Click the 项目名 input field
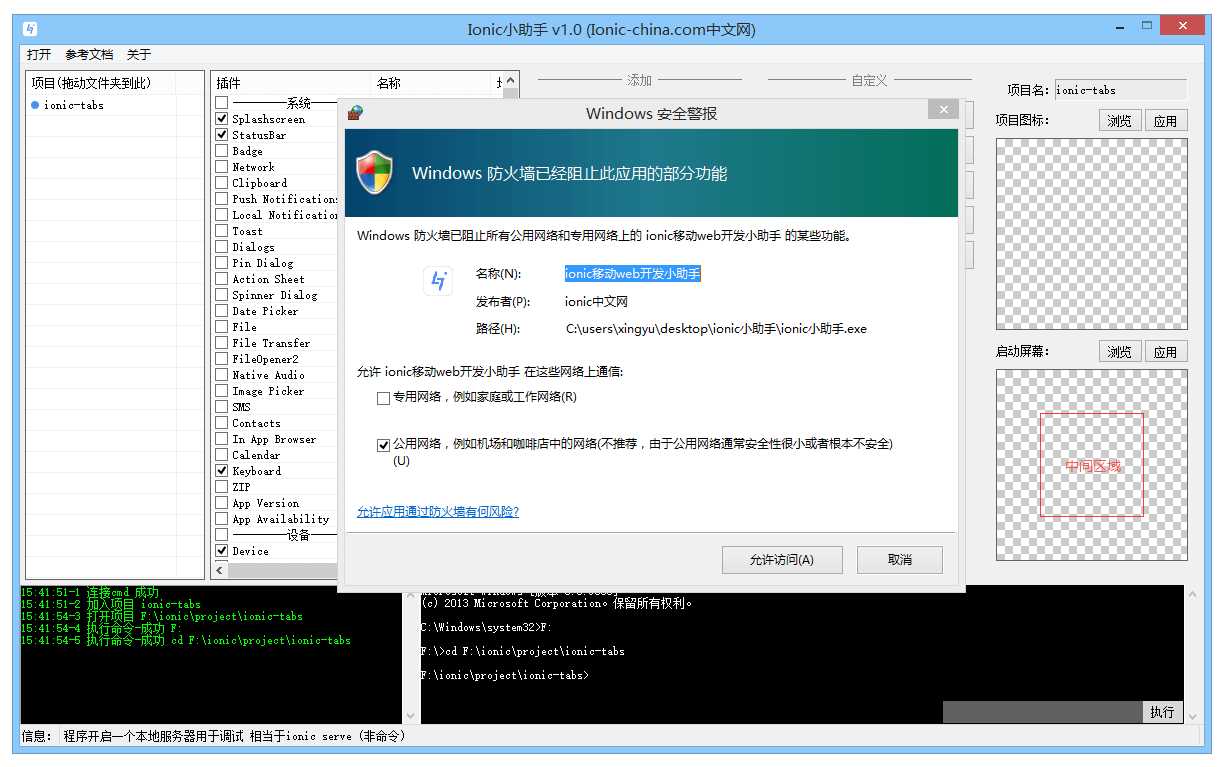The height and width of the screenshot is (767, 1229). (x=1121, y=90)
